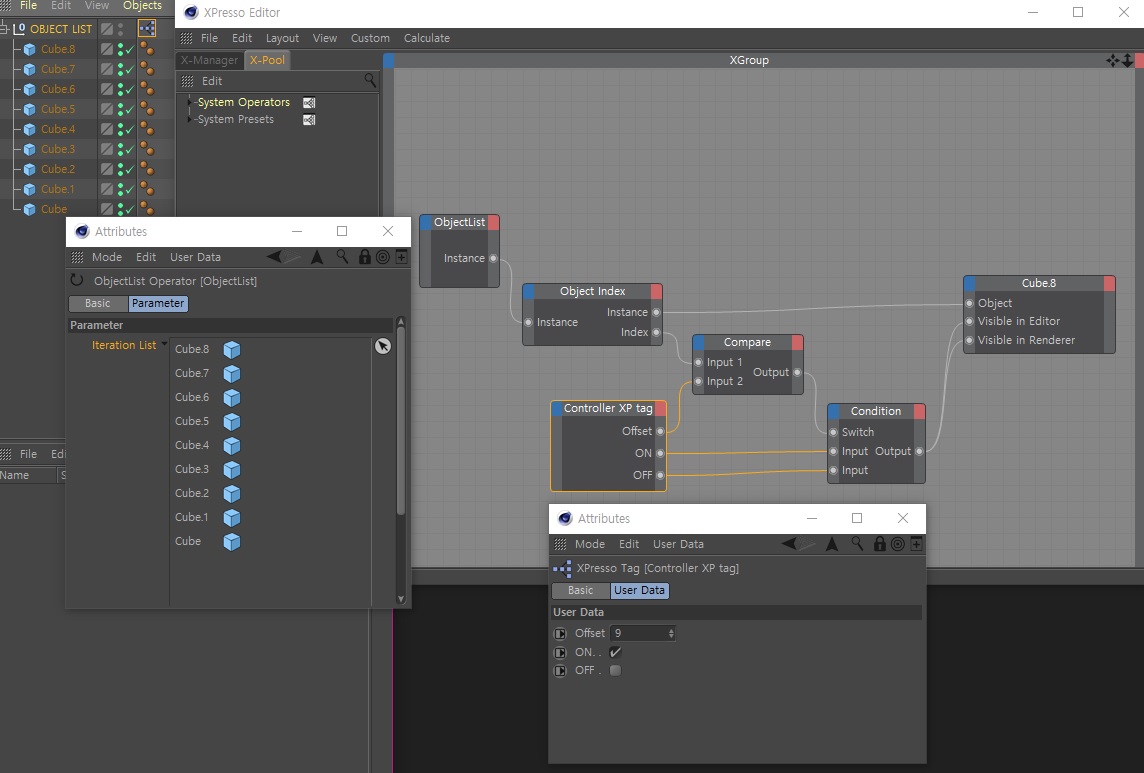Switch to the X-Pool tab
The image size is (1144, 773).
tap(267, 60)
